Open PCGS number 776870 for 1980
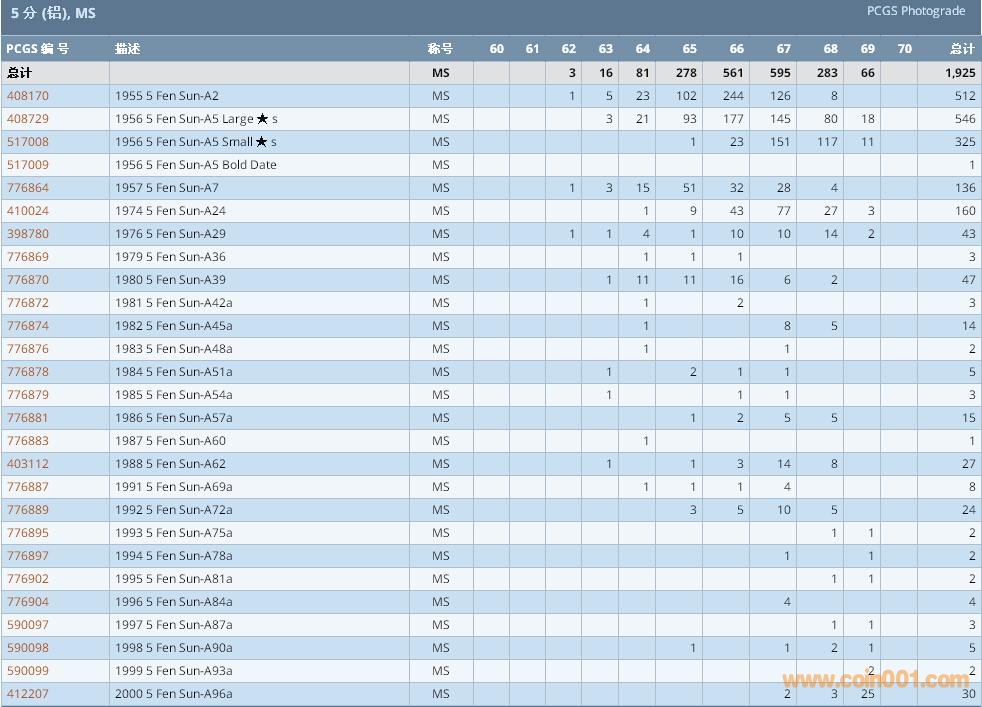 tap(28, 280)
